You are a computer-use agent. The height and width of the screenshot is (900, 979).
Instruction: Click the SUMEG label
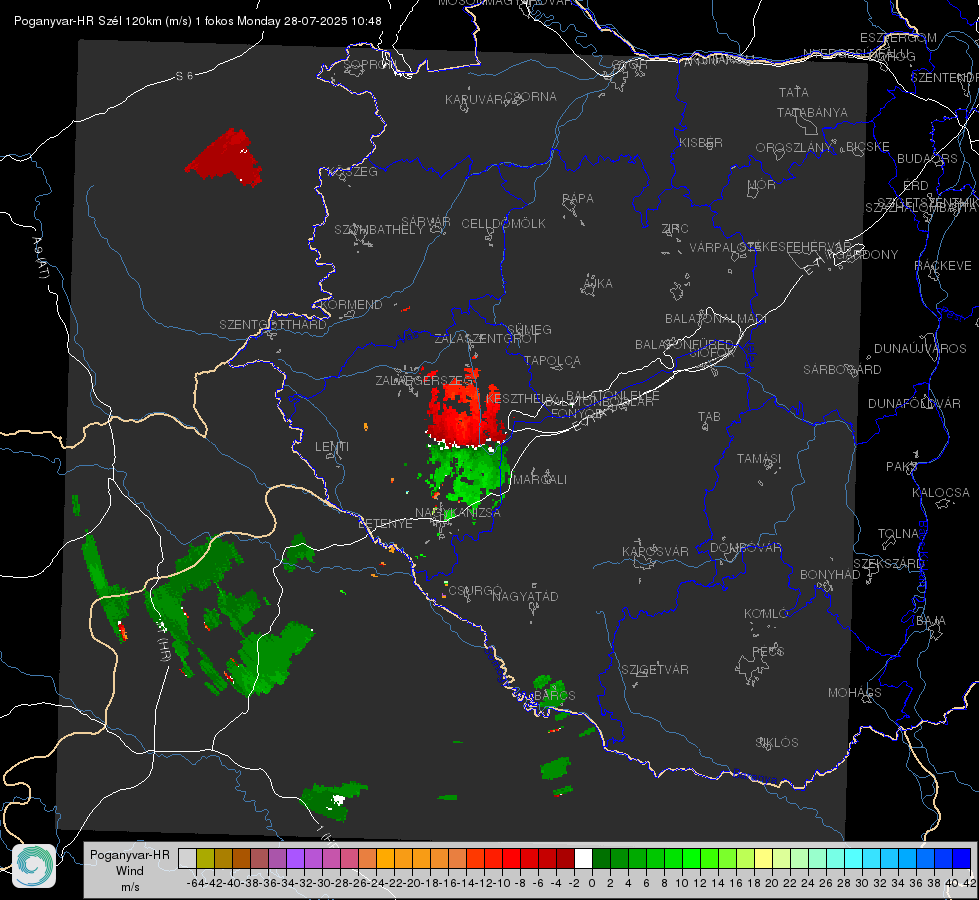529,330
